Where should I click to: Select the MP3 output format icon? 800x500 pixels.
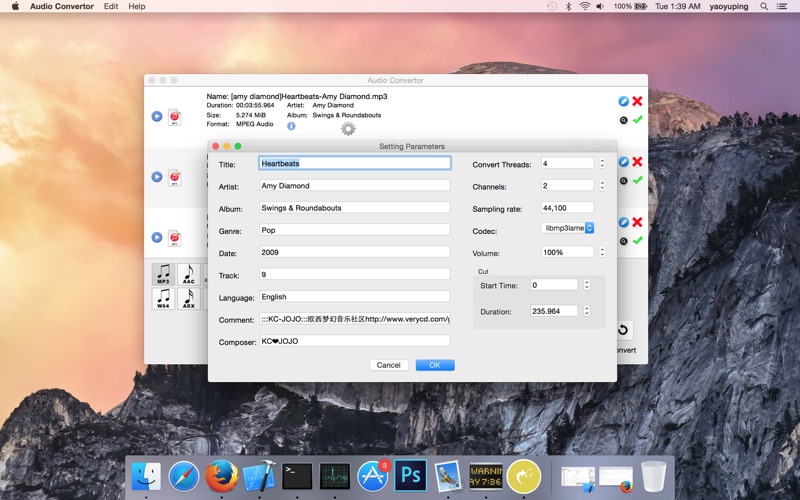point(163,274)
